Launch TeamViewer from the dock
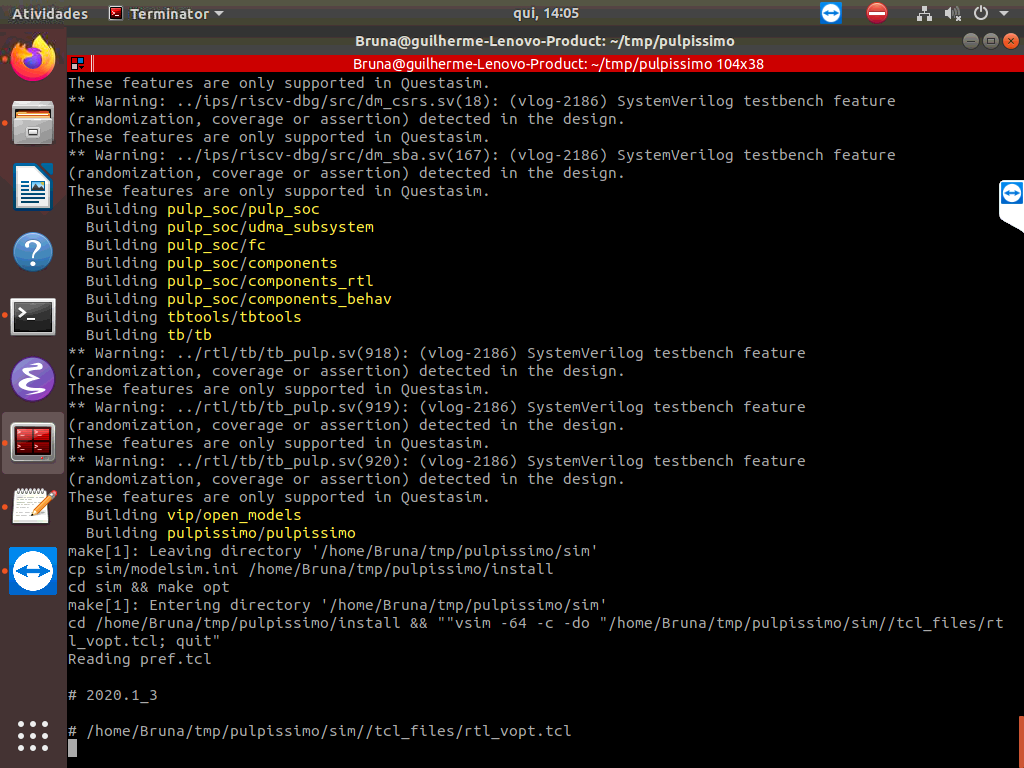The height and width of the screenshot is (768, 1024). point(33,571)
